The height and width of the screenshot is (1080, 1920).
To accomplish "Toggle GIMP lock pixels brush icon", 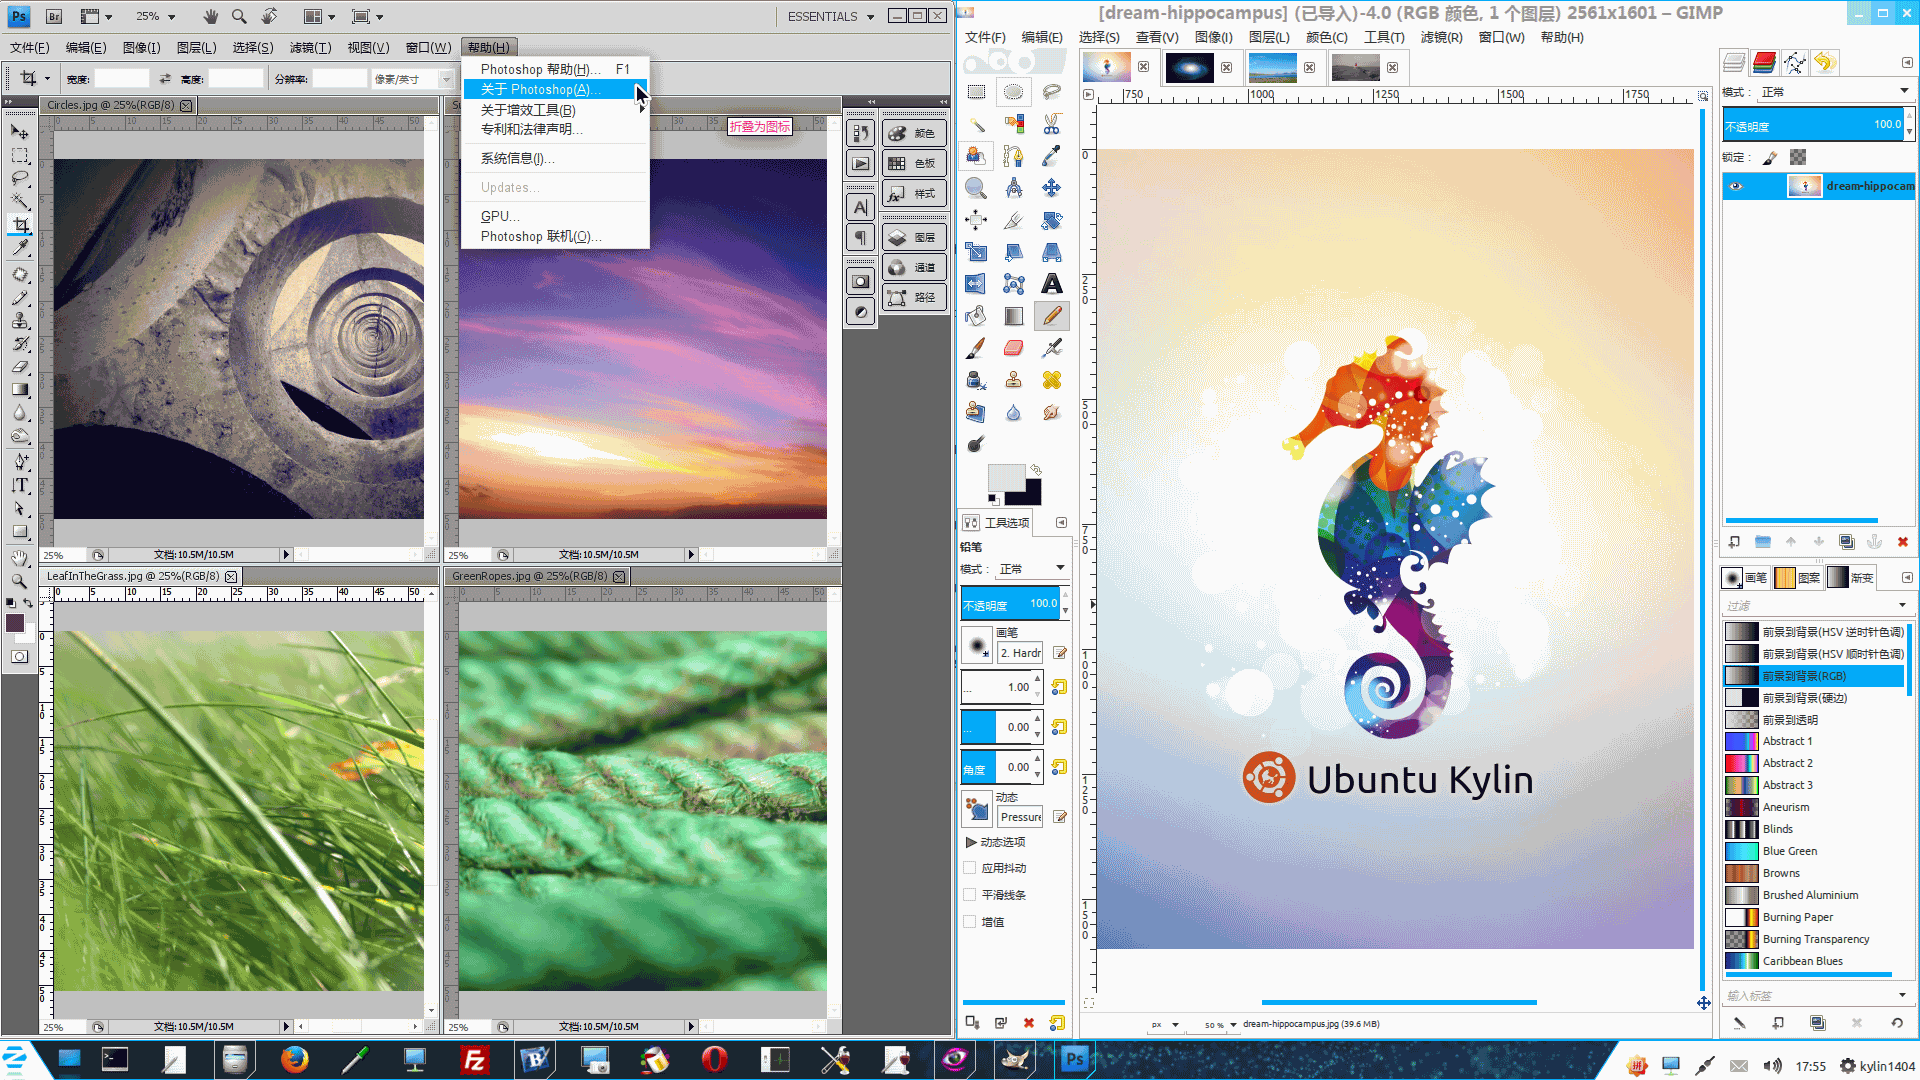I will (1770, 157).
